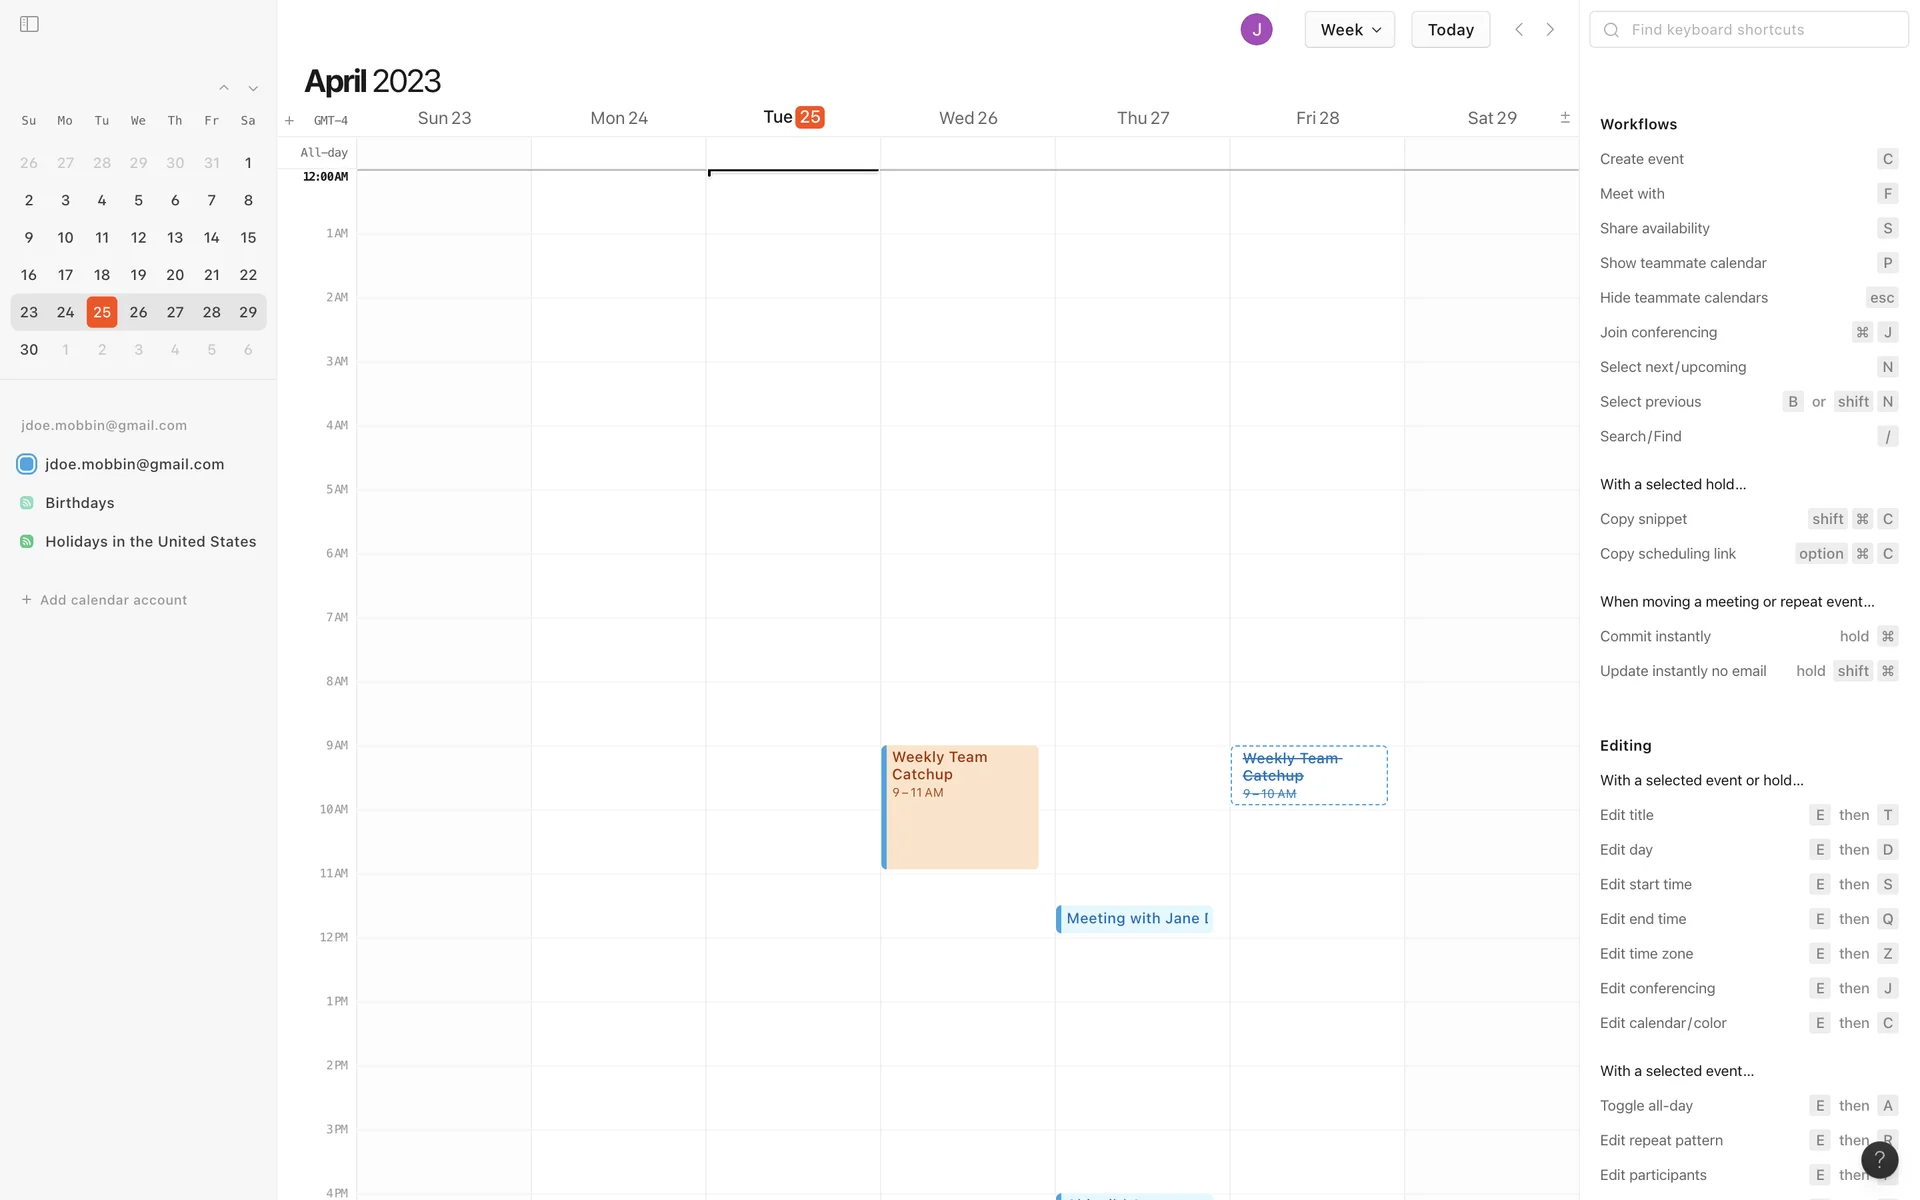Go to next week arrow
The height and width of the screenshot is (1200, 1920).
click(1550, 30)
